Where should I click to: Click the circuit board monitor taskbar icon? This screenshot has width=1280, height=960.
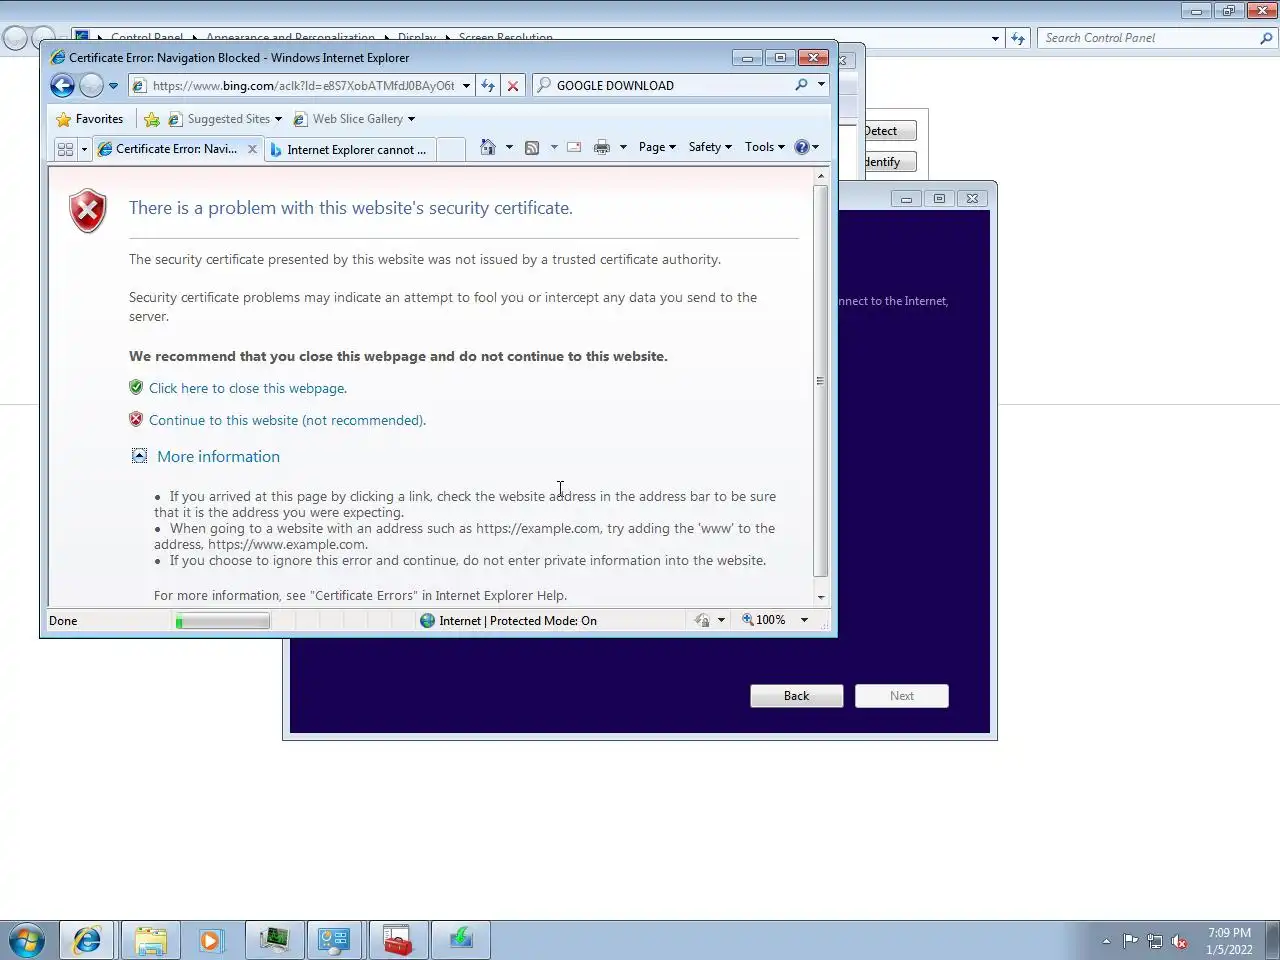pos(273,940)
